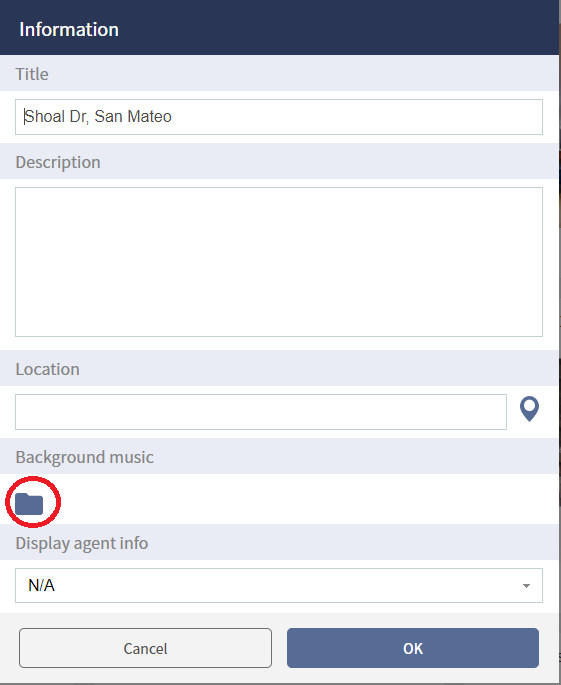Click the map pin icon beside Location
561x685 pixels.
[529, 409]
